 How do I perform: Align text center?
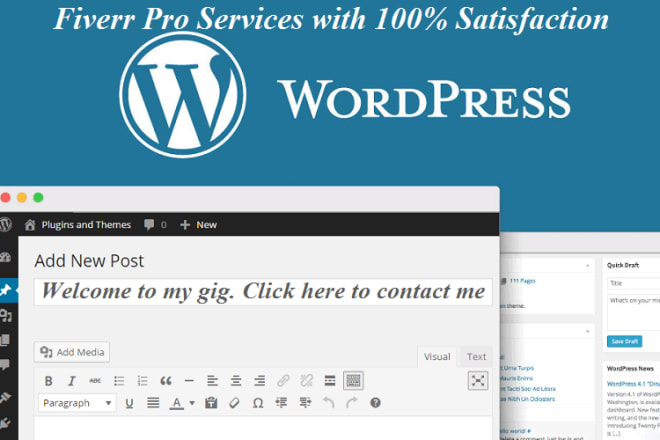(236, 381)
